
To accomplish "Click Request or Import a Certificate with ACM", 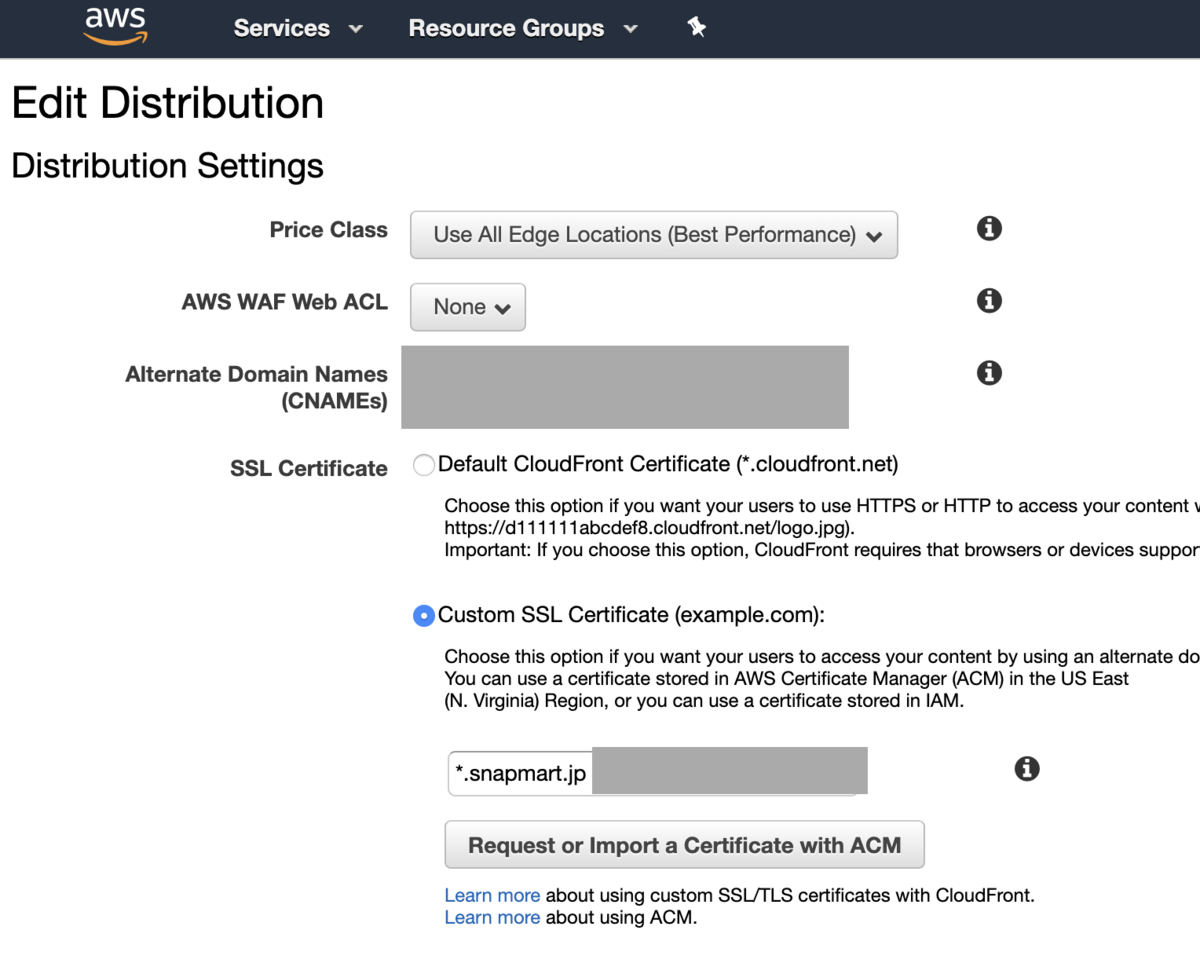I will point(684,846).
